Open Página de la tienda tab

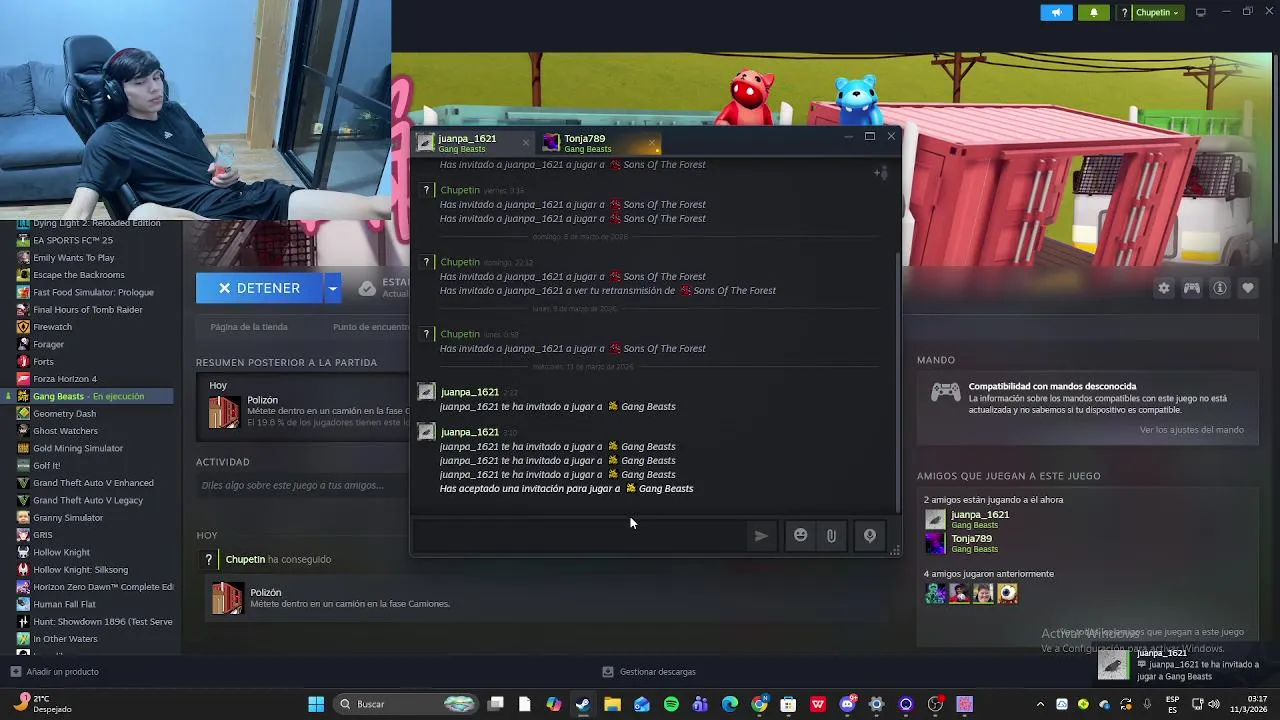(x=249, y=327)
